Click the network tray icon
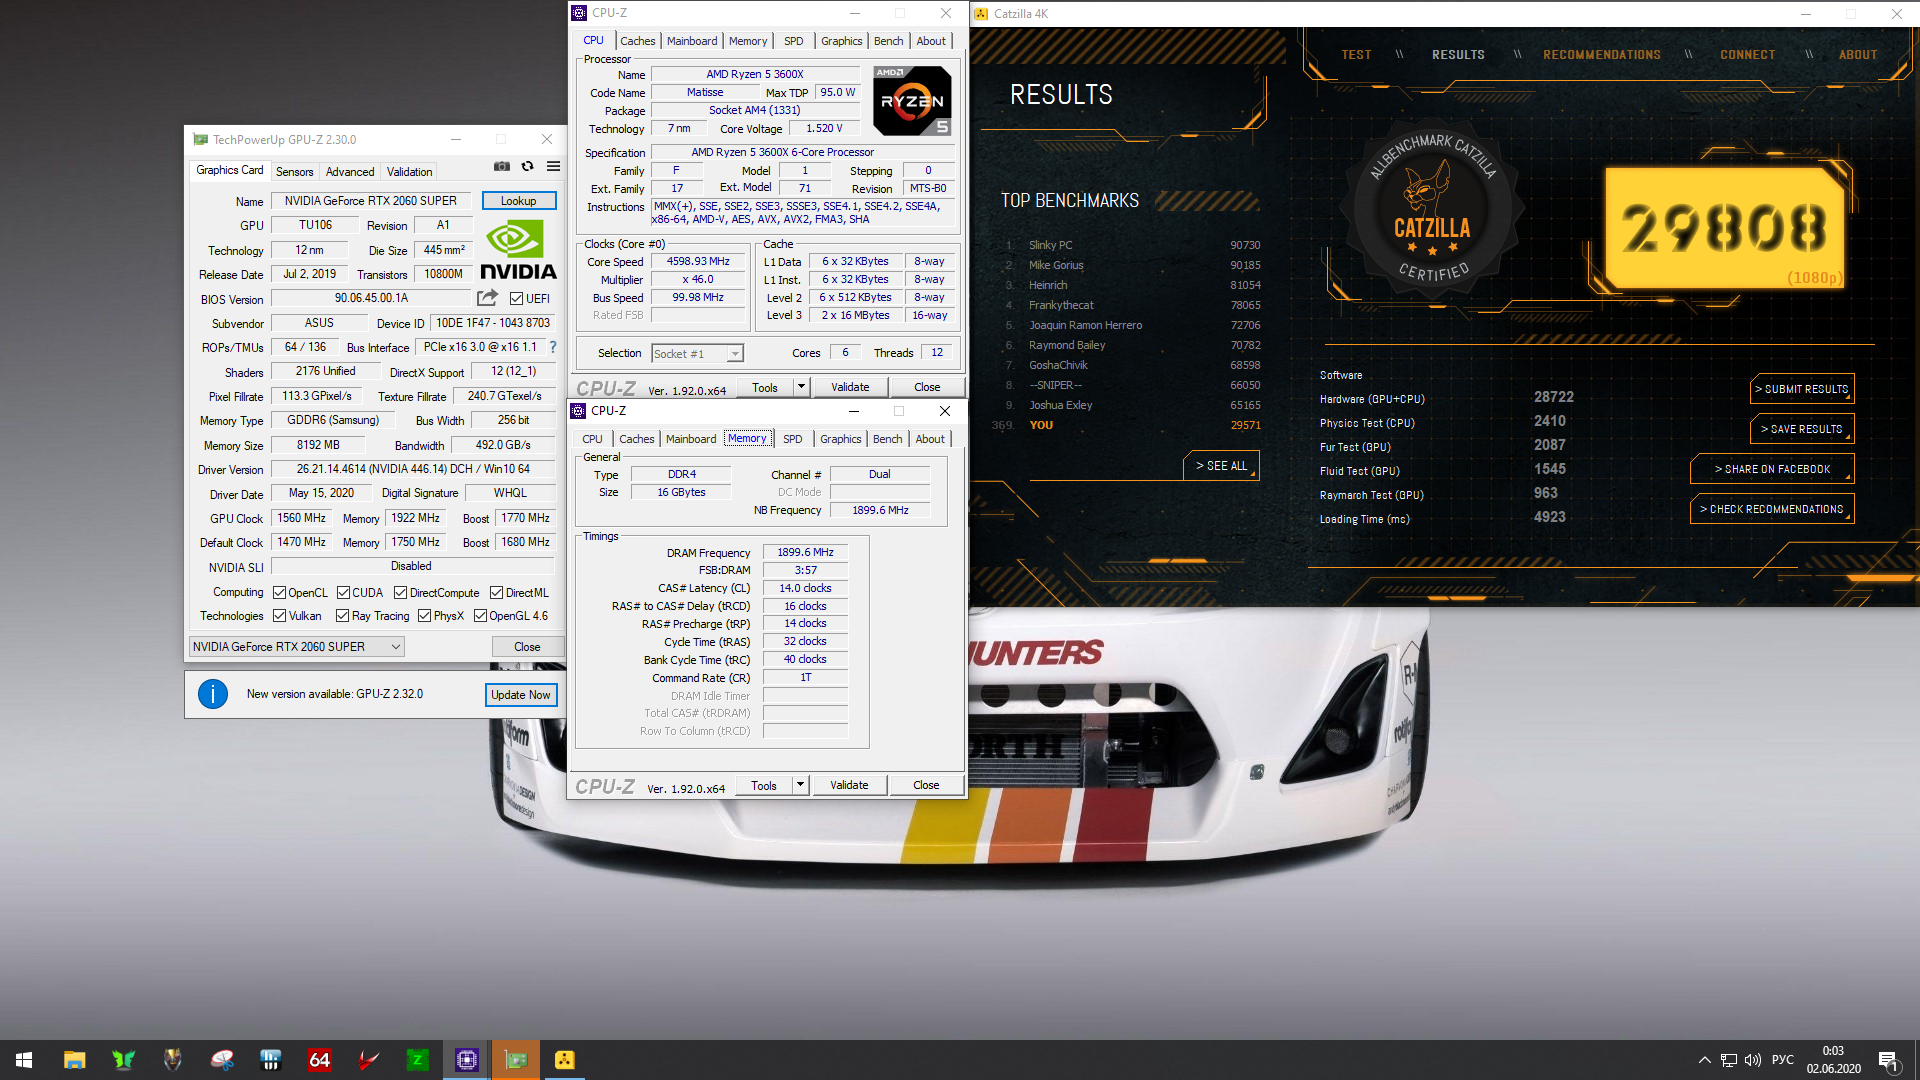Screen dimensions: 1920x1080 (x=1728, y=1060)
